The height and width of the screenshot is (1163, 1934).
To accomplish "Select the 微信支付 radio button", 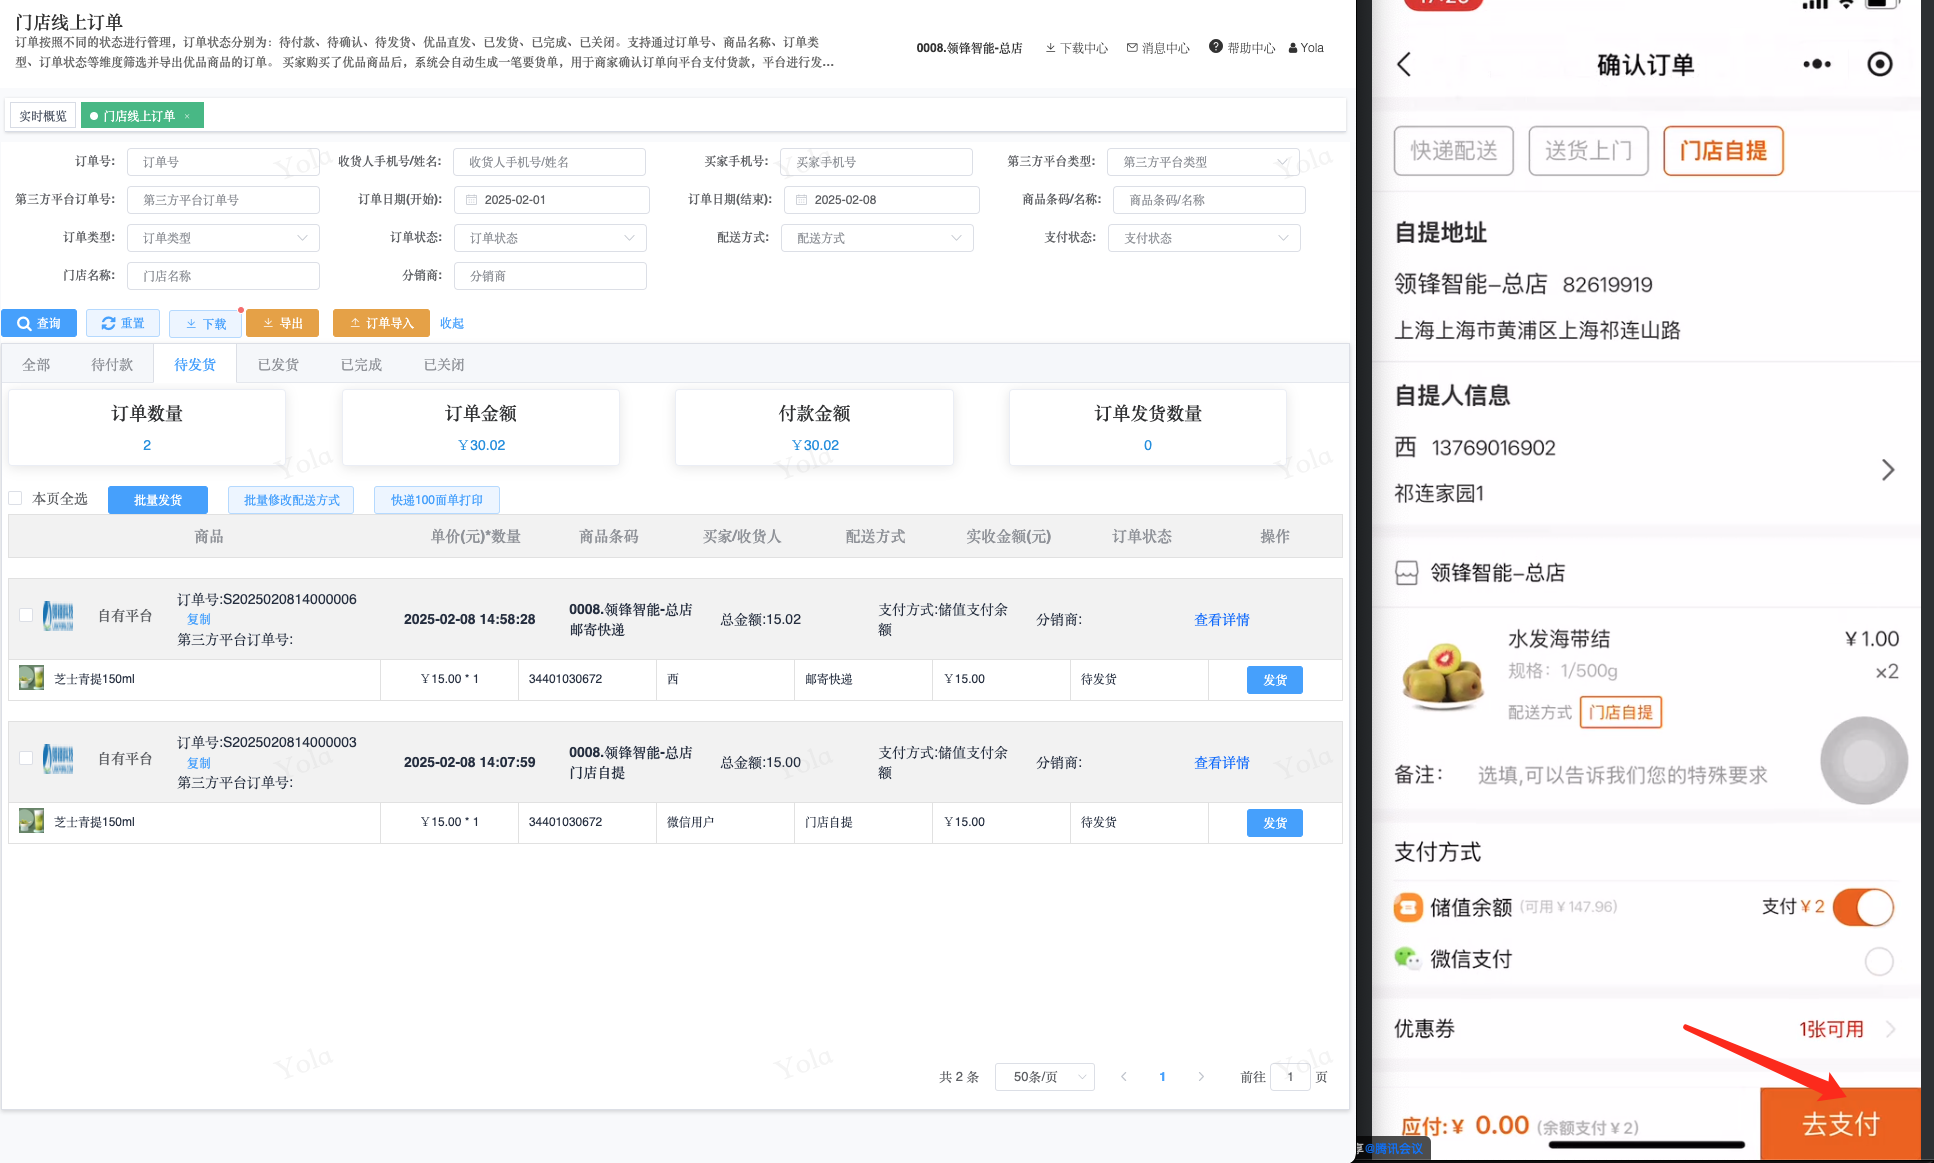I will tap(1878, 961).
